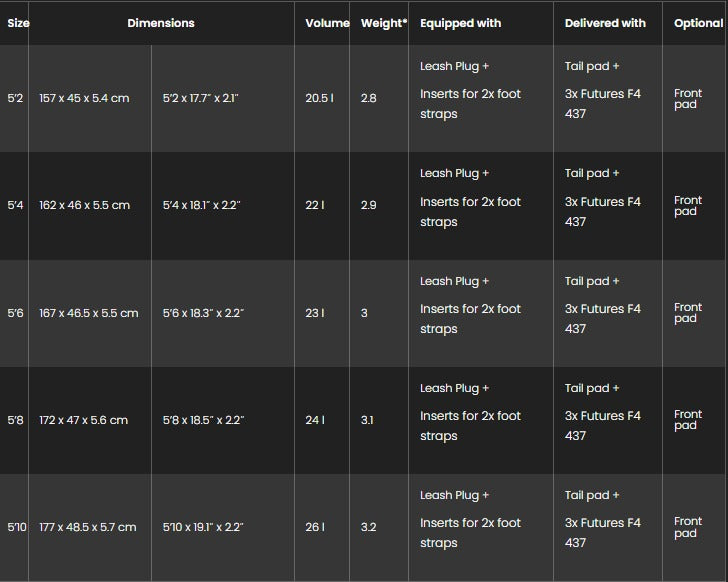Click the Size column header
This screenshot has width=728, height=582.
point(17,23)
